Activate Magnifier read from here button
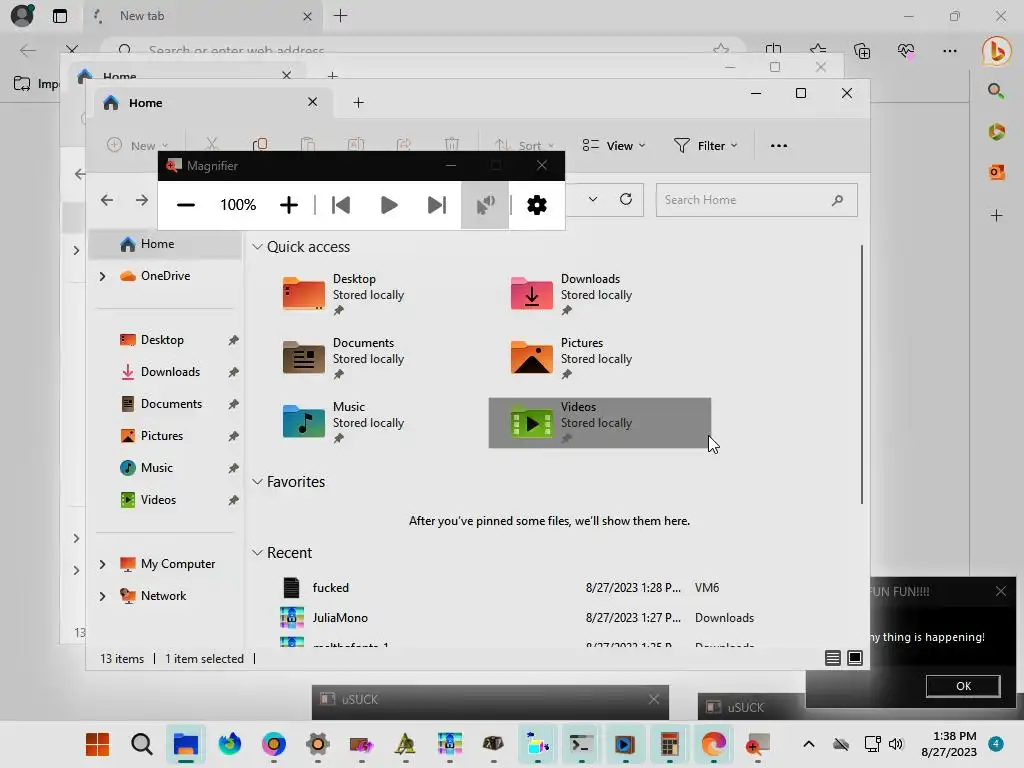Viewport: 1024px width, 768px height. pyautogui.click(x=485, y=205)
